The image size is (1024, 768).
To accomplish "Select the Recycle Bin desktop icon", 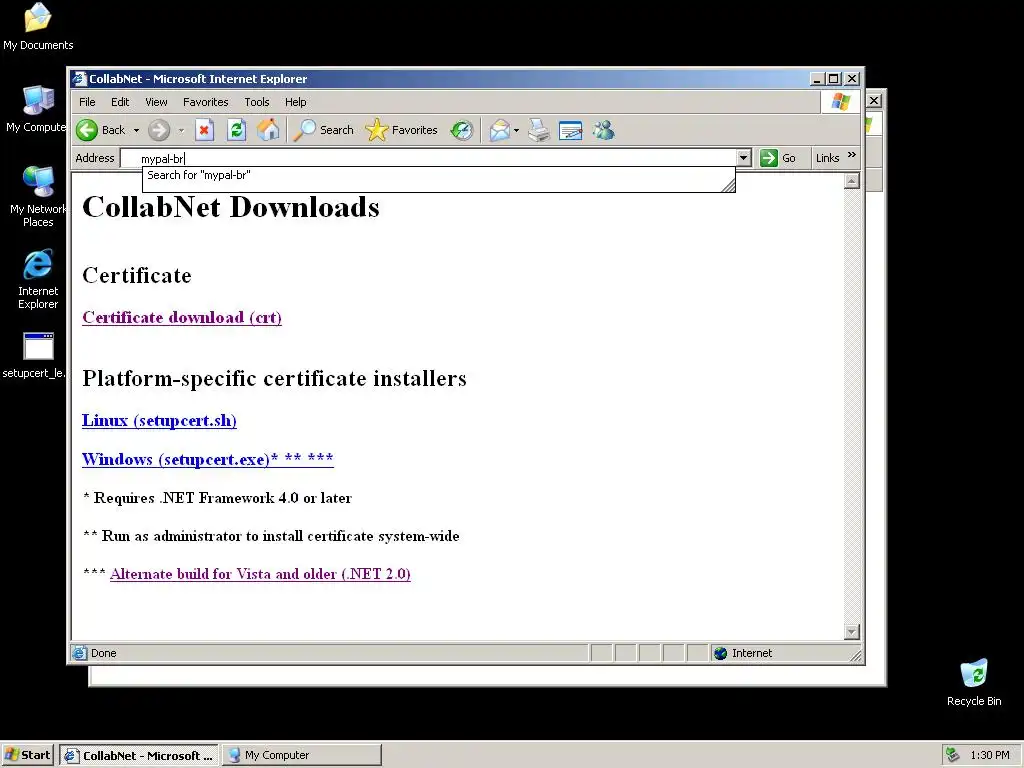I will pos(974,682).
